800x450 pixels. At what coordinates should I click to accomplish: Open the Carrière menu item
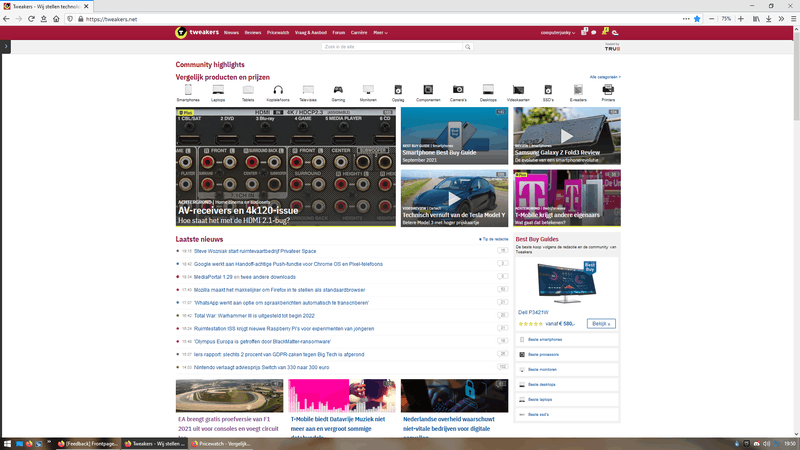tap(359, 33)
